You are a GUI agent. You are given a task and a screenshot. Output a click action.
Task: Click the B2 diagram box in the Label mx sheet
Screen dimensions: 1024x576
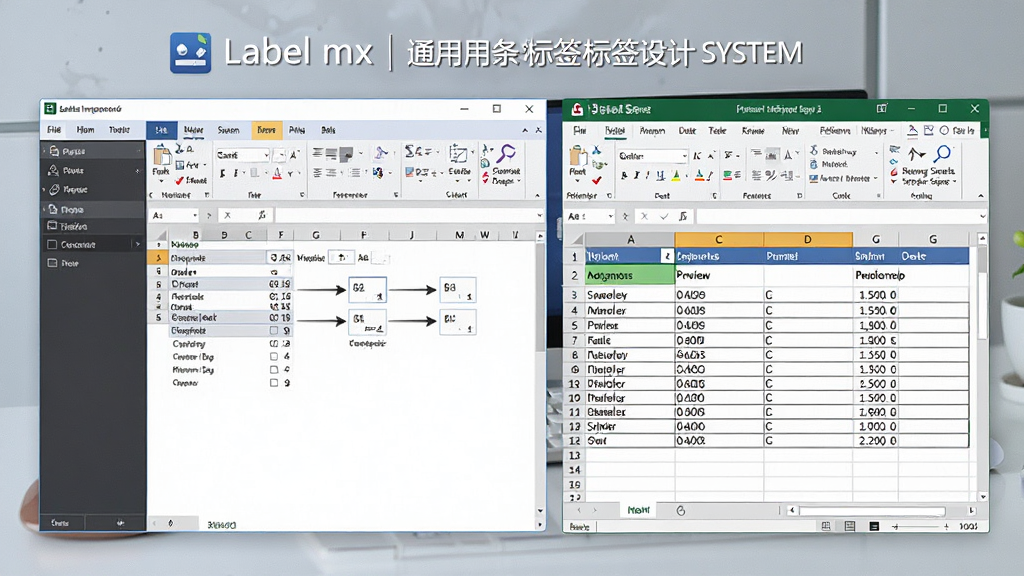367,289
